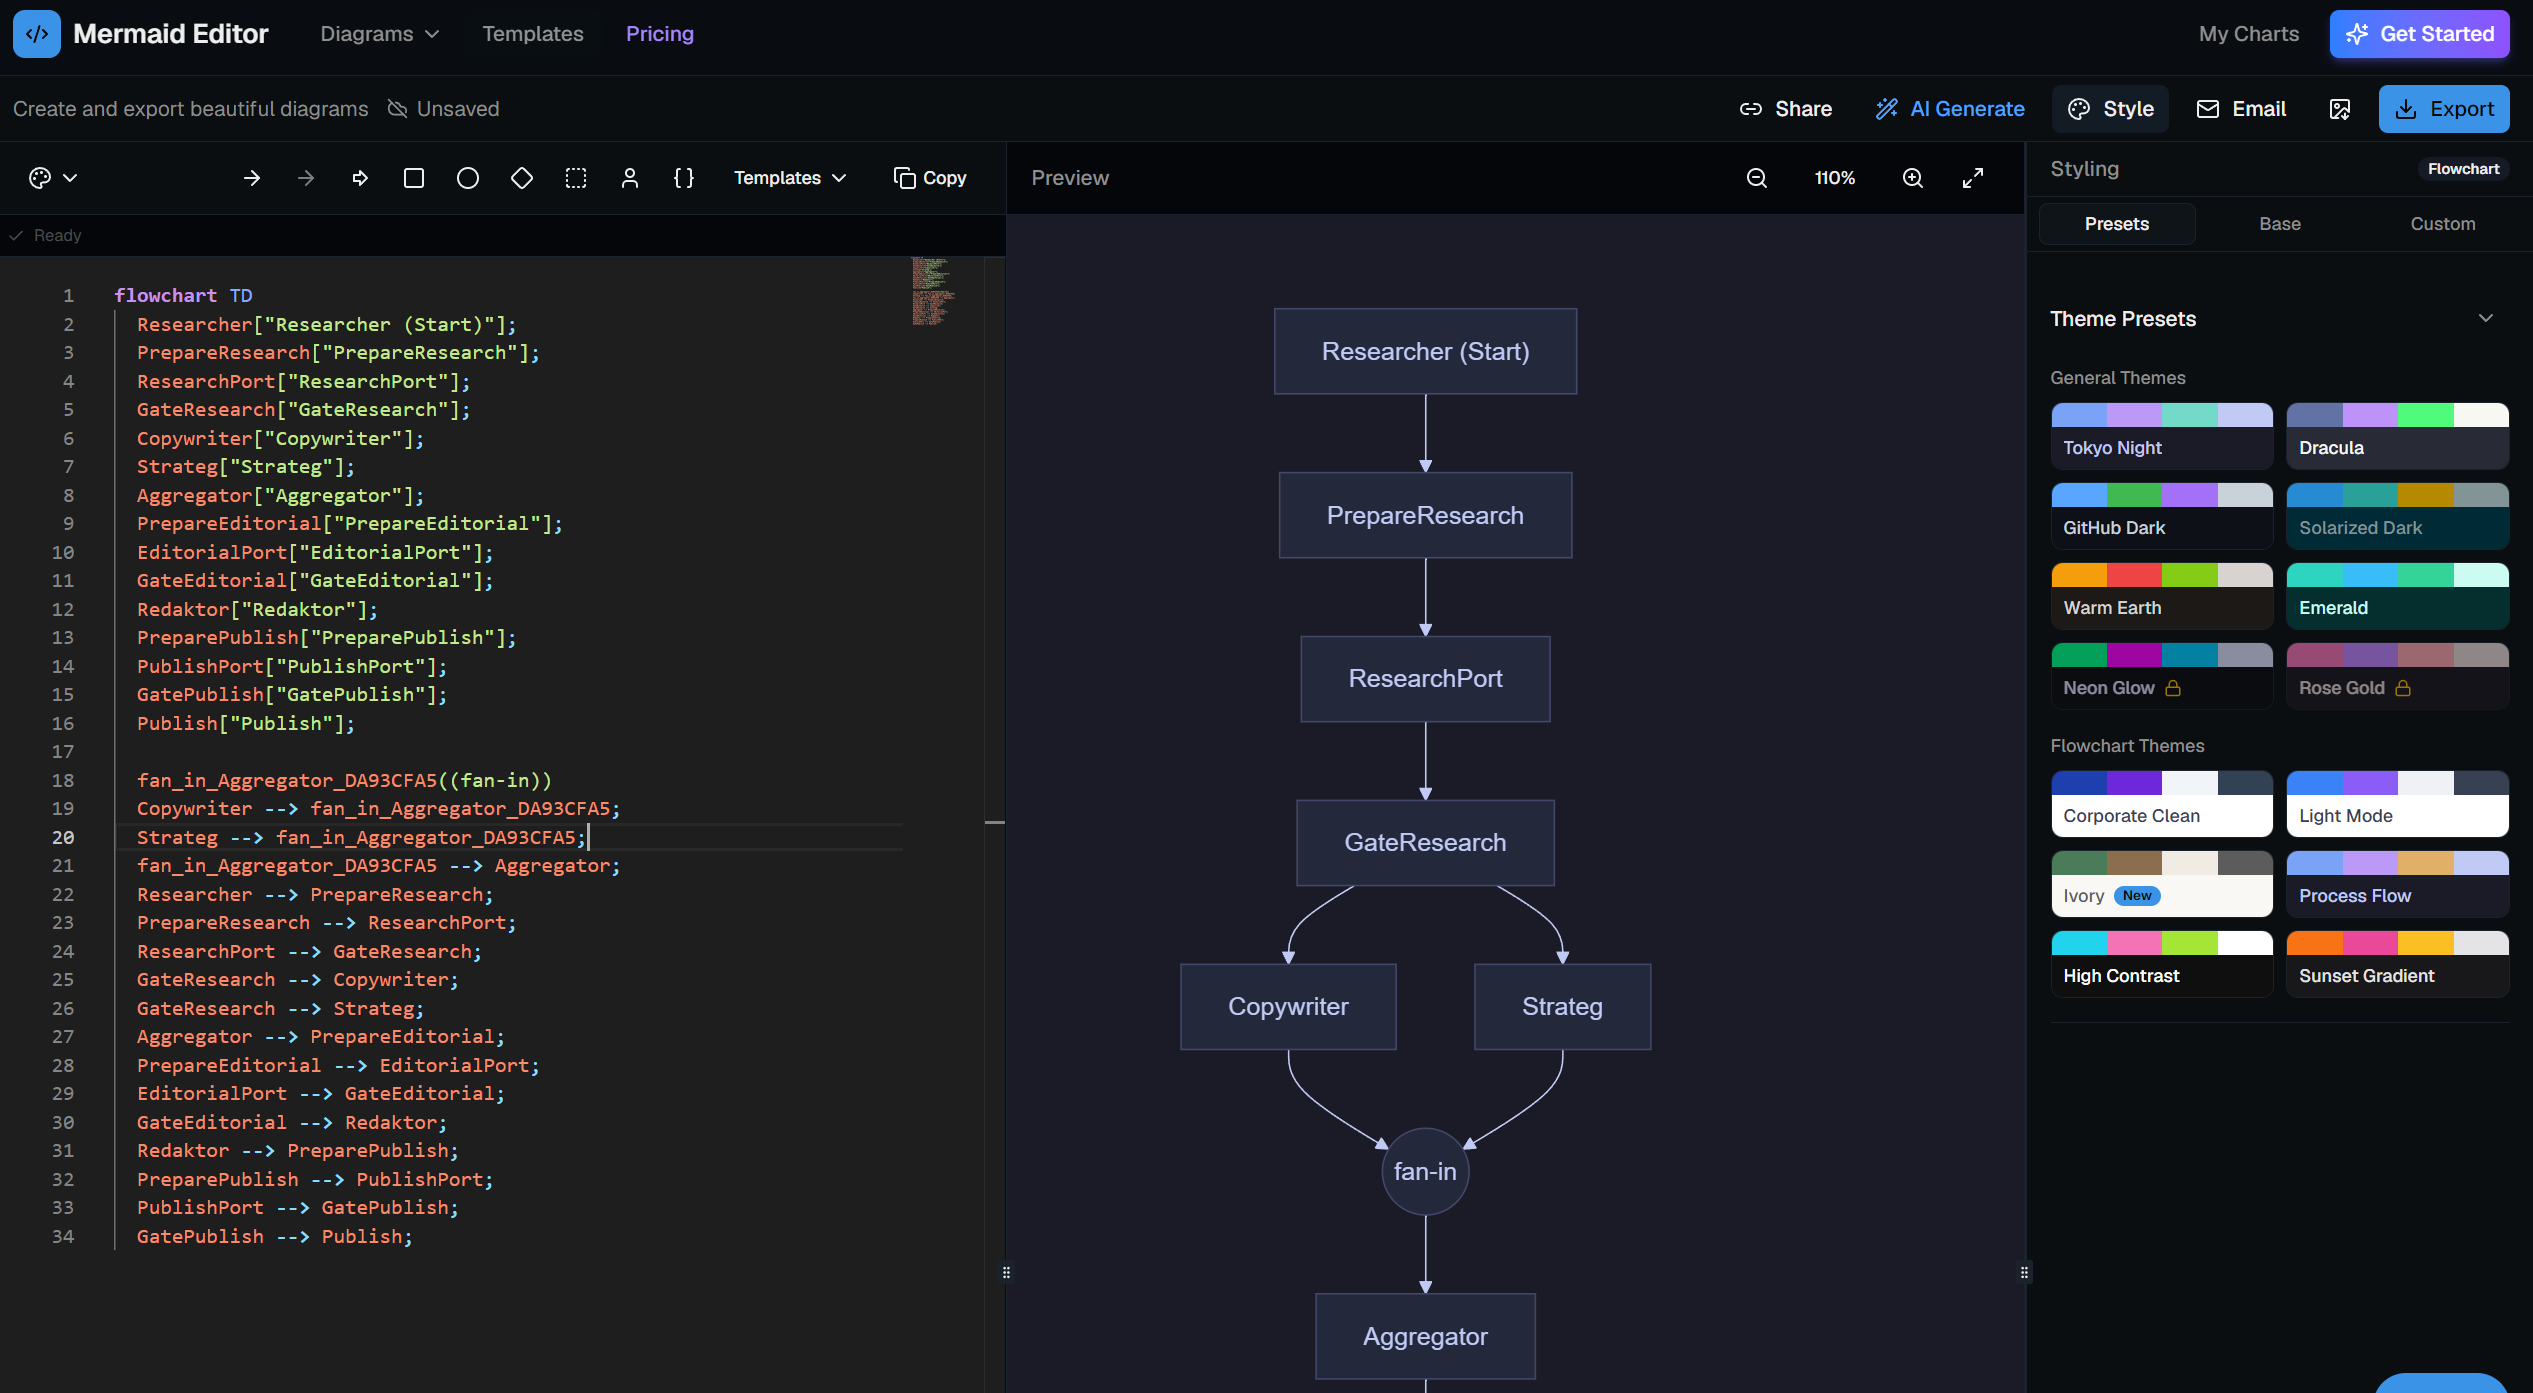This screenshot has height=1393, width=2533.
Task: Open the theme palette dropdown in editor toolbar
Action: pos(53,178)
